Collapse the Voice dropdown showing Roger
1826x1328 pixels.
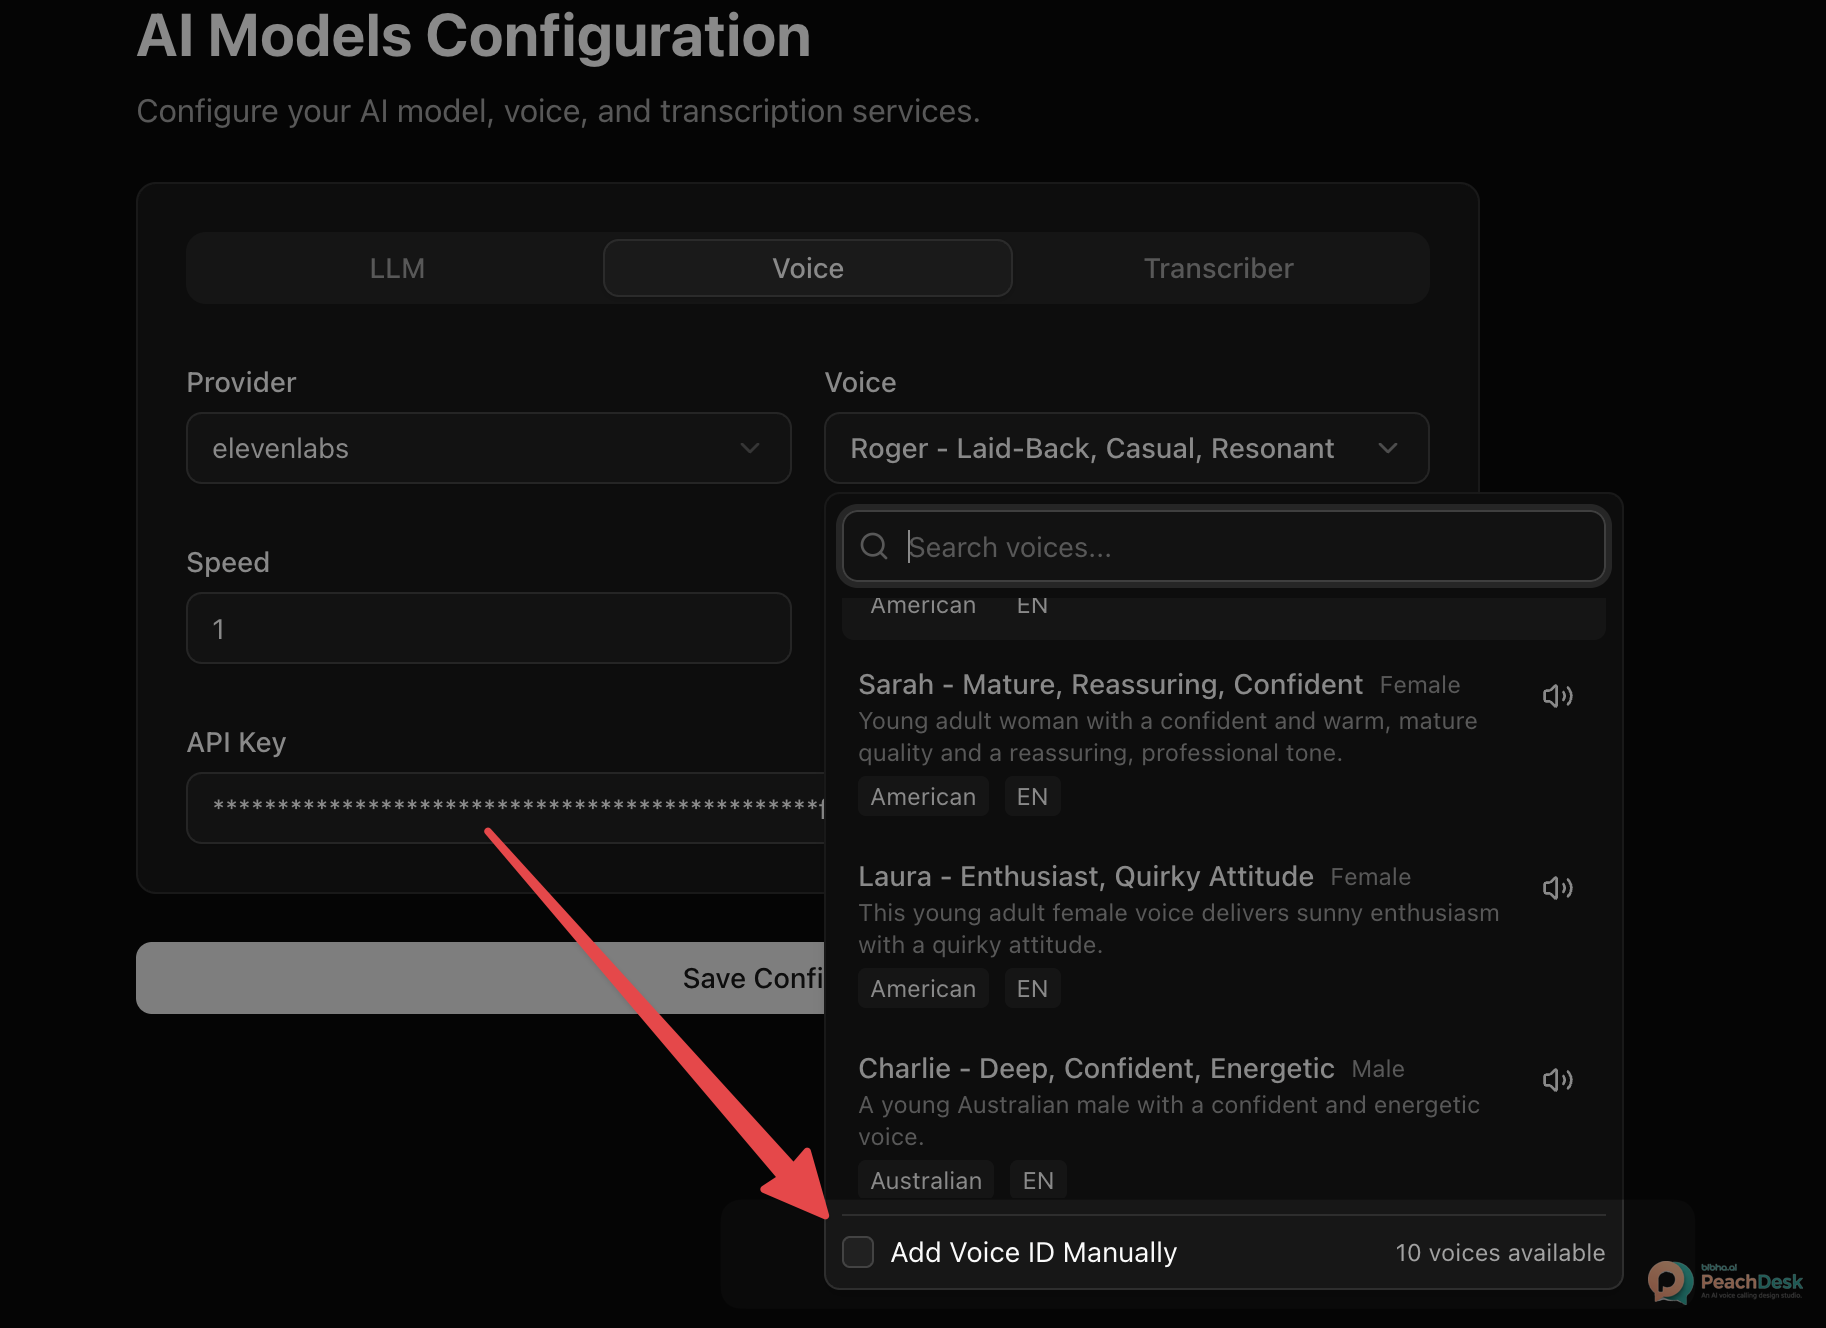coord(1127,448)
